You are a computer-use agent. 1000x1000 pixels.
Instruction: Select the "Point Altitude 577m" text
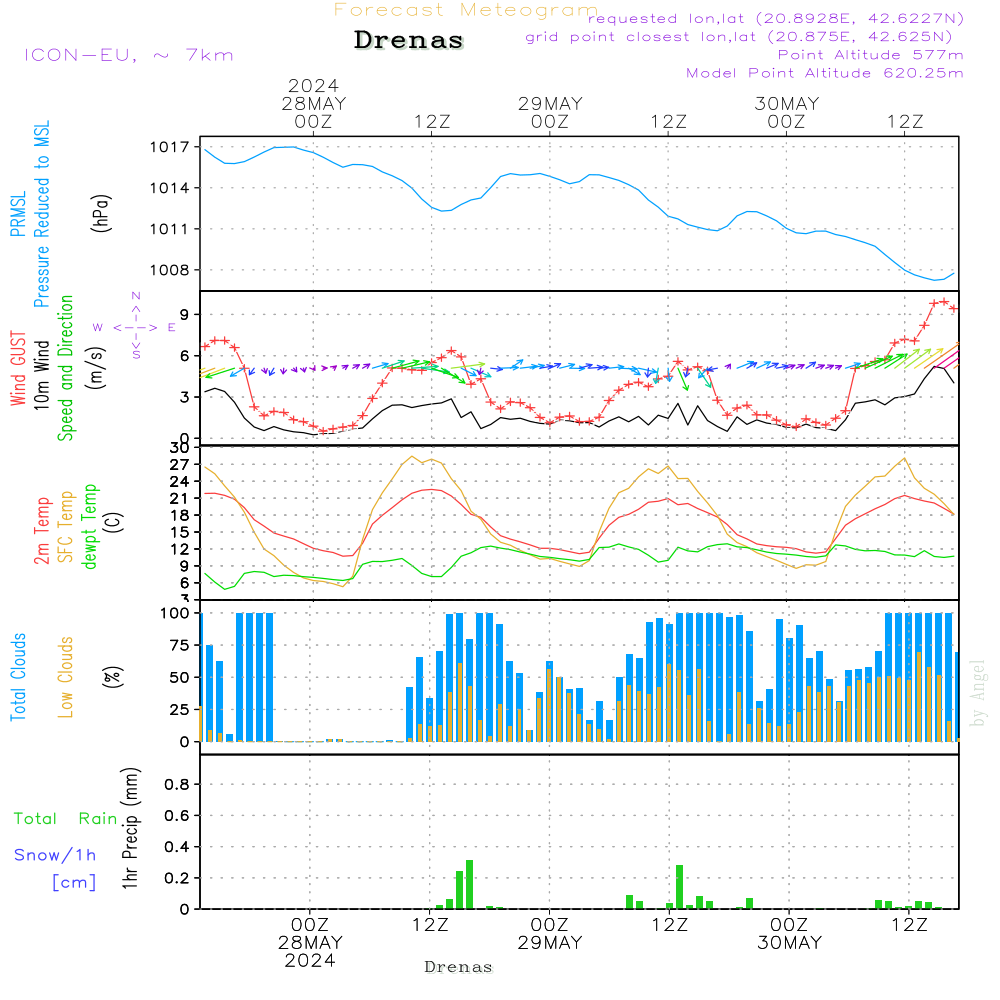[870, 55]
